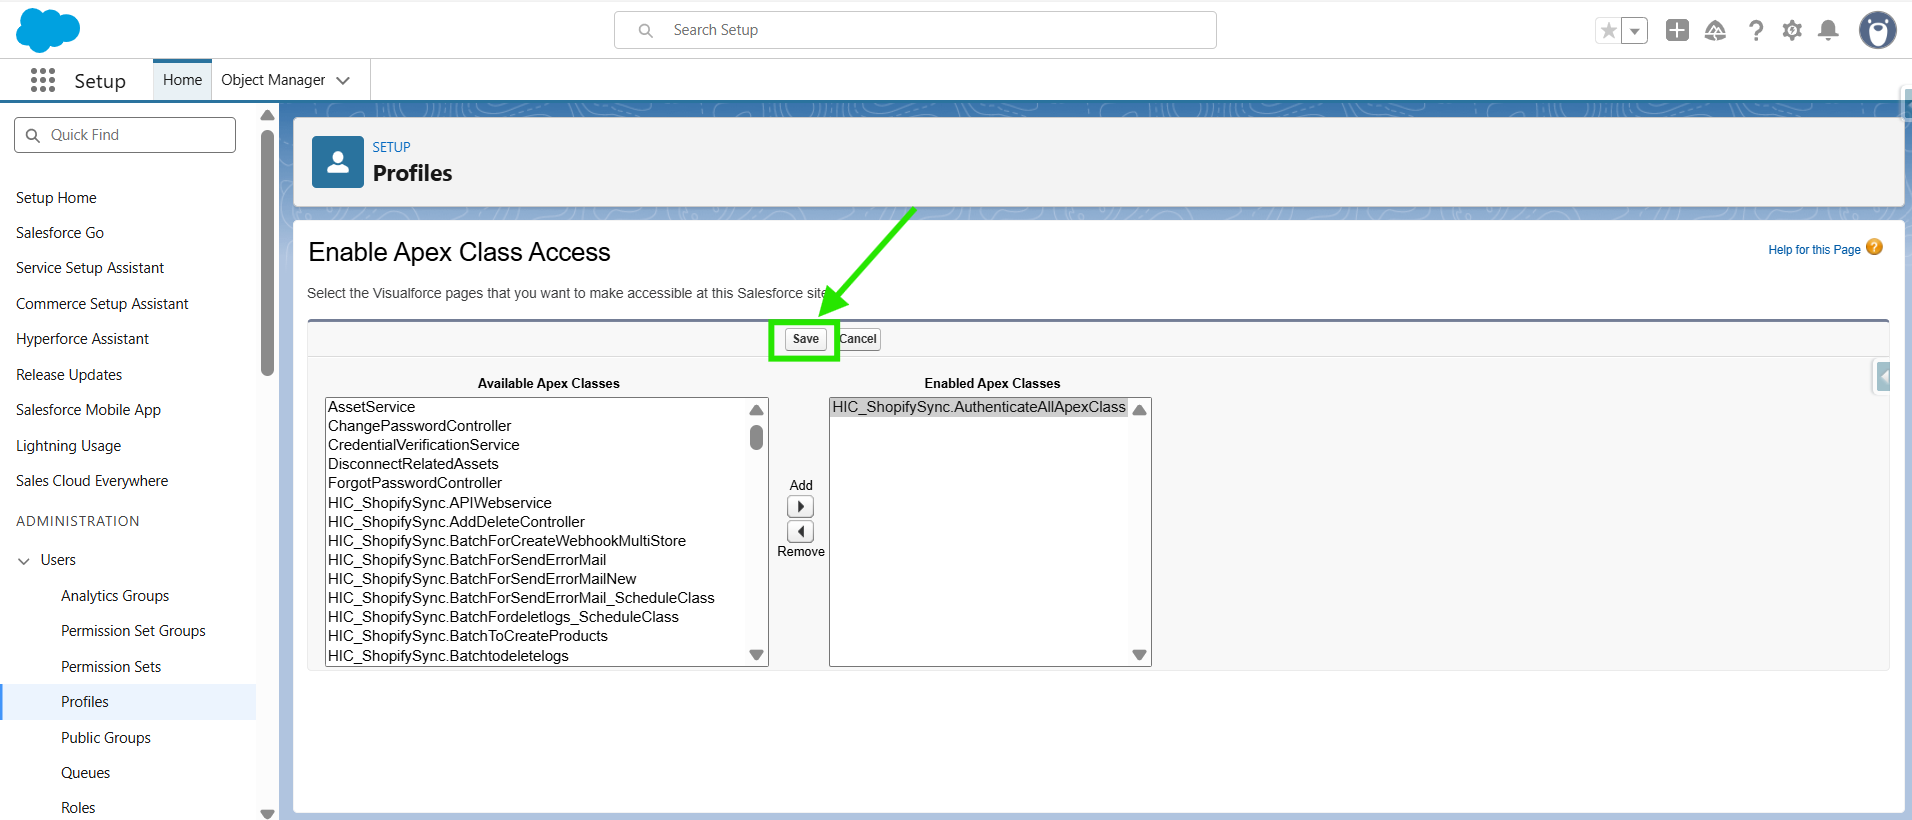Click the sidebar scroll up arrow
The image size is (1912, 820).
pyautogui.click(x=267, y=115)
